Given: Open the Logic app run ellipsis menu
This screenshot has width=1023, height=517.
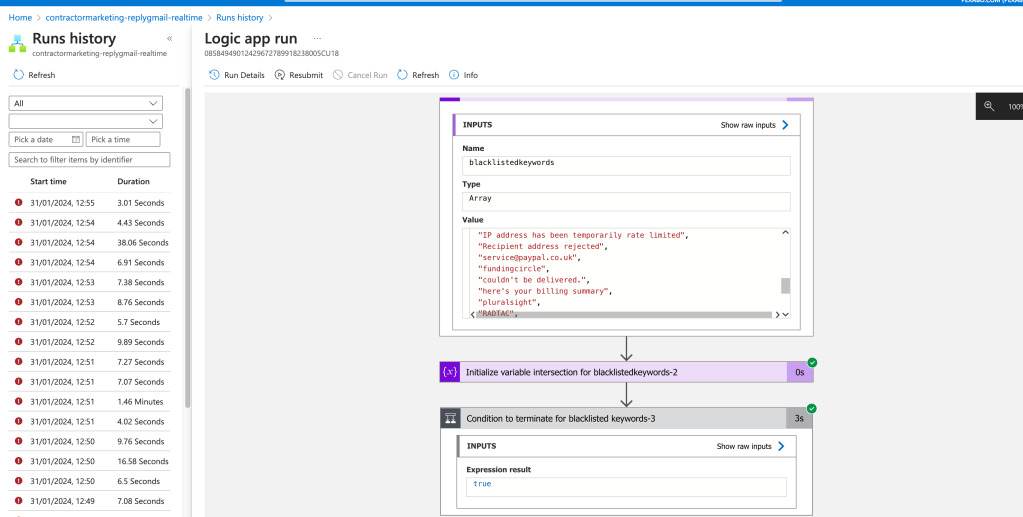Looking at the screenshot, I should 317,39.
